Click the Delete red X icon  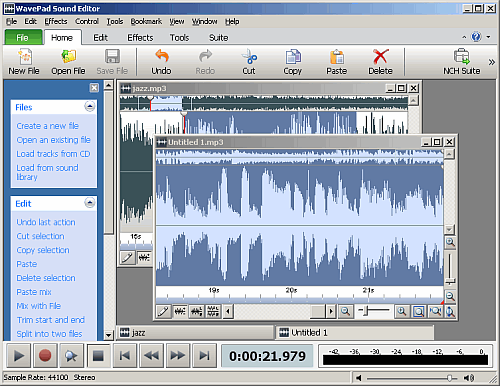[380, 57]
